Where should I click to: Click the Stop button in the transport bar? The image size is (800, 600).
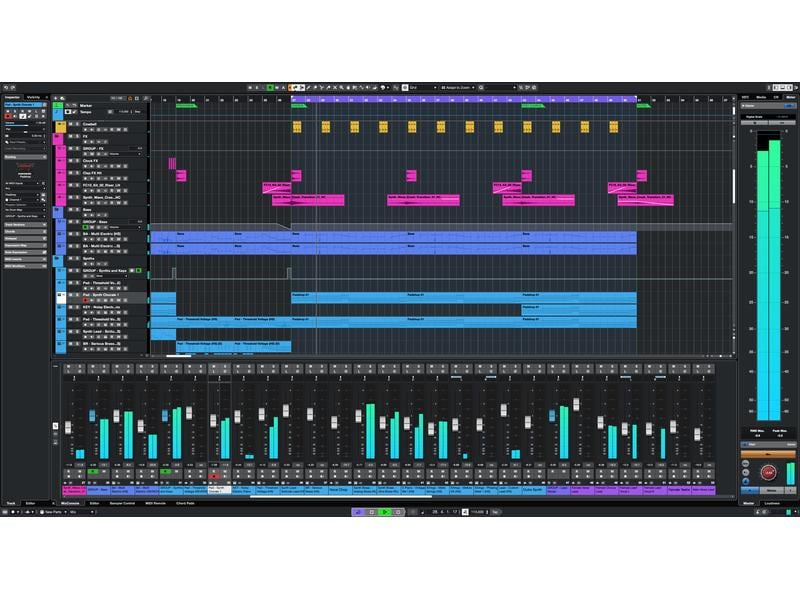372,512
